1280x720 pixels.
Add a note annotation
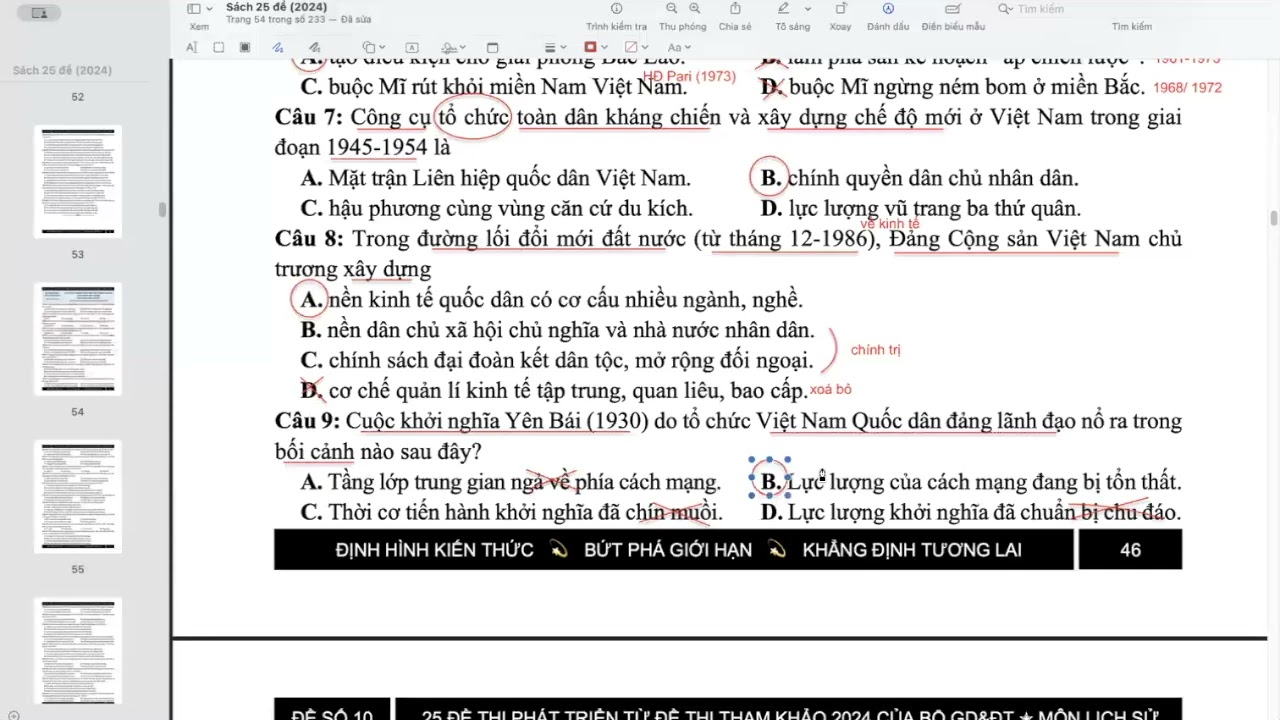492,47
